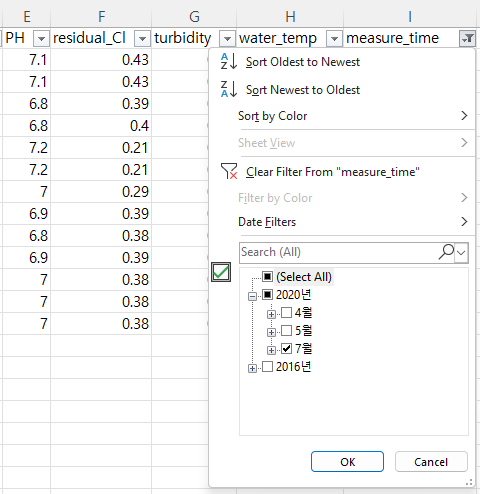Toggle the (Select All) checkbox

click(268, 276)
